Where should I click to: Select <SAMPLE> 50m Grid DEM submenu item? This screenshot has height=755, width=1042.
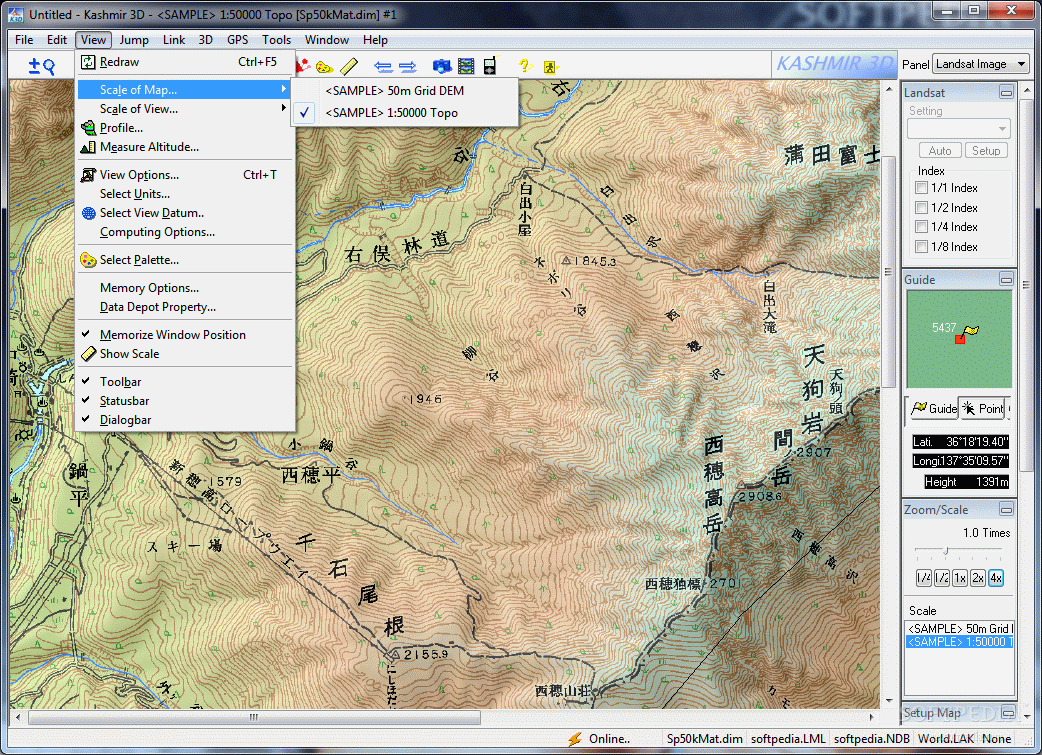pos(404,91)
